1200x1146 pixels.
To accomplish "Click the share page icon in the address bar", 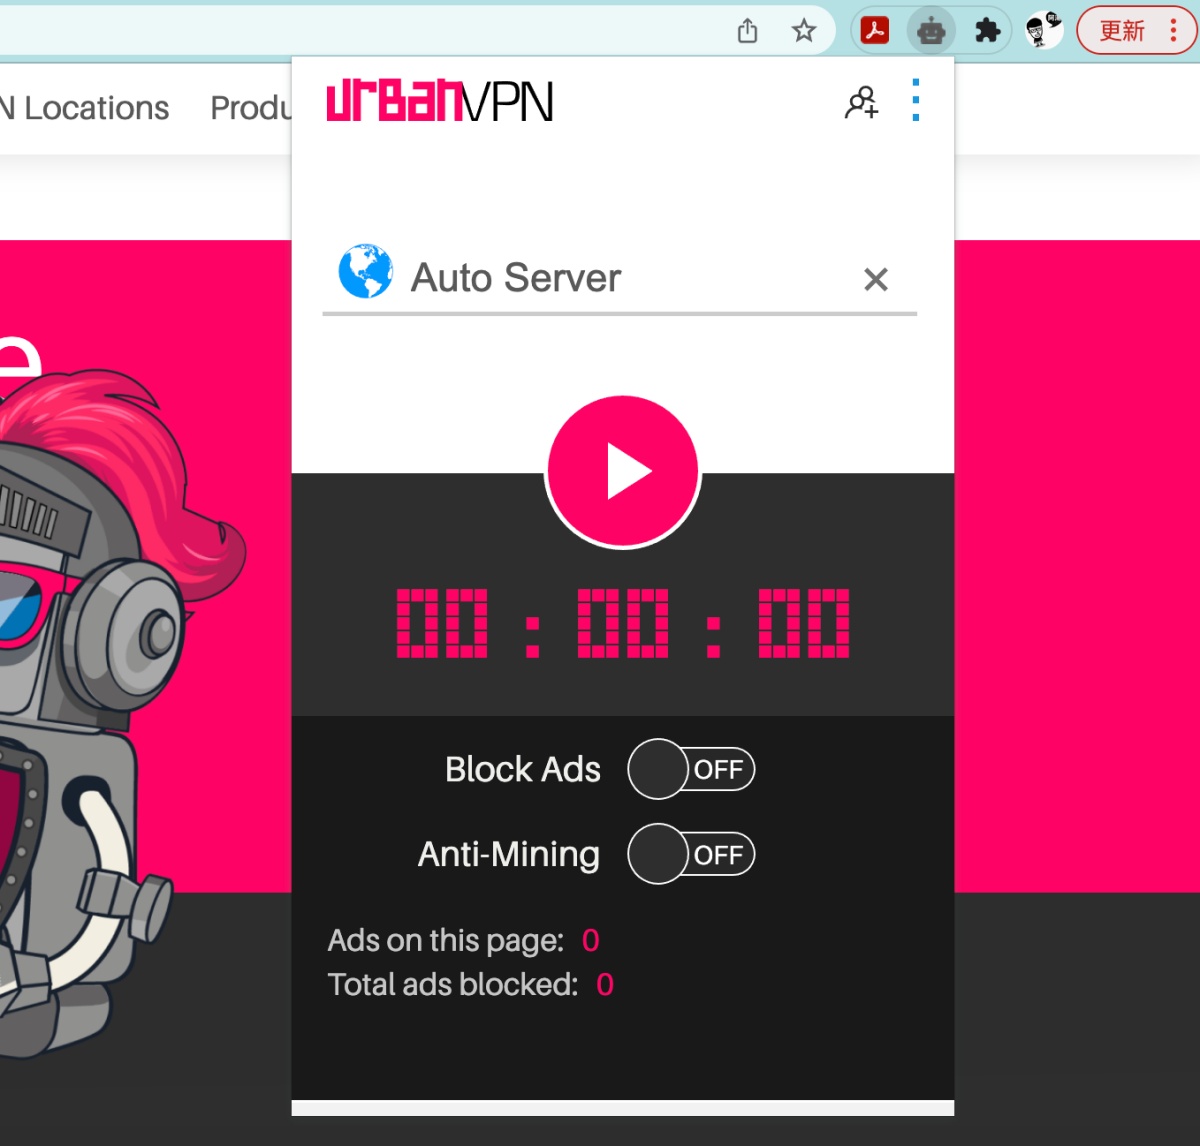I will pyautogui.click(x=747, y=31).
